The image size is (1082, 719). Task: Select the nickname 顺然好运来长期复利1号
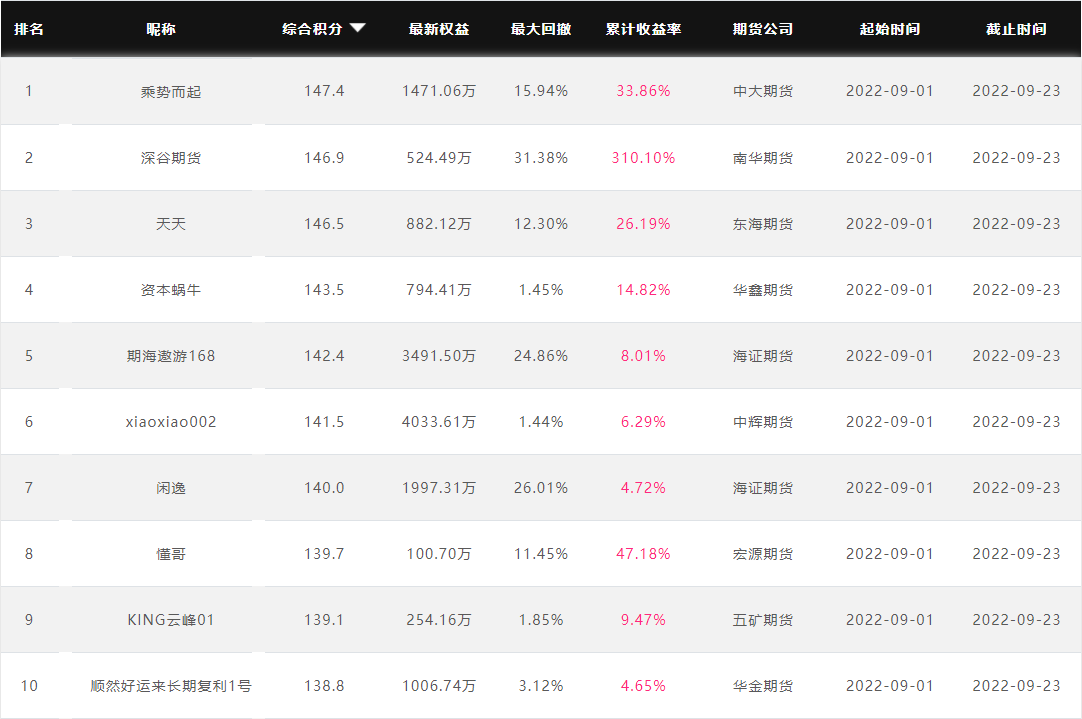tap(170, 686)
